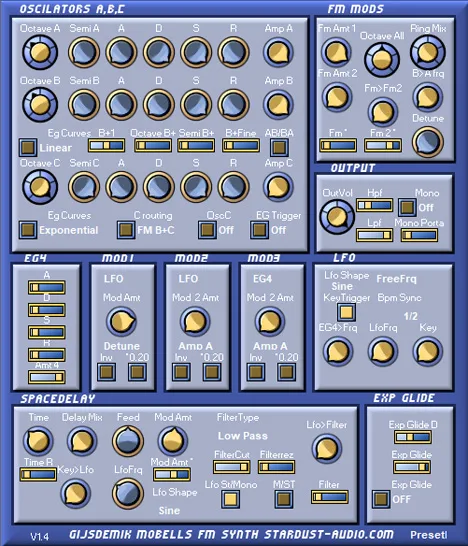Screen dimensions: 468x546
Task: Toggle the AB/BA switch
Action: [x=279, y=147]
